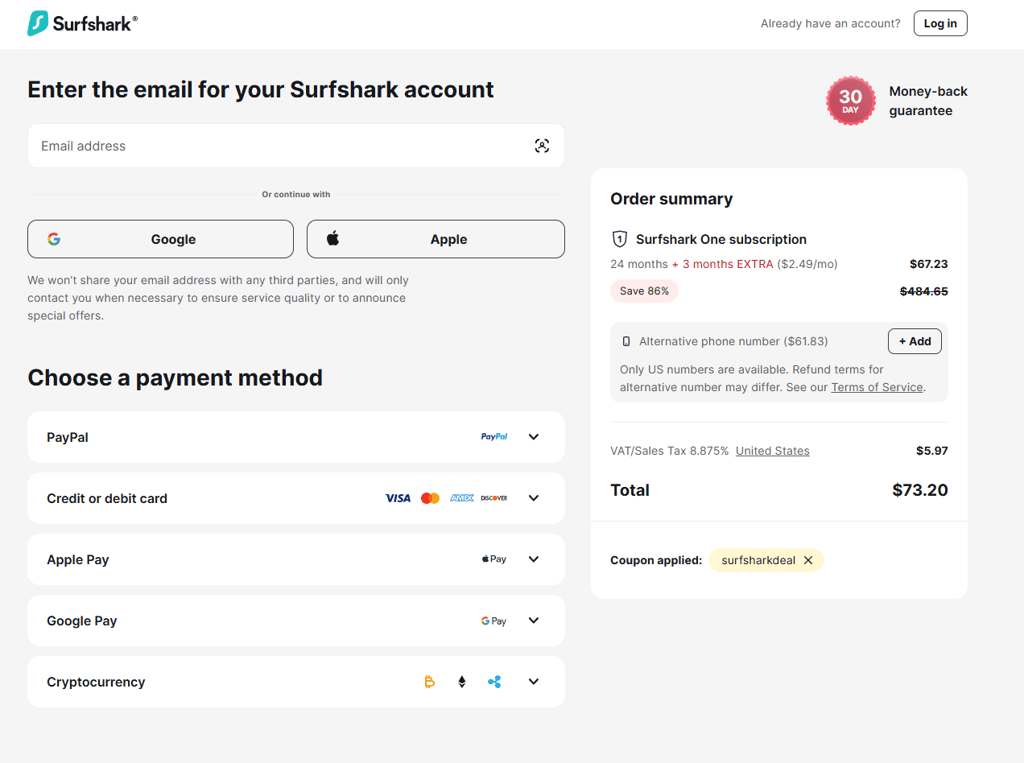
Task: Click 'VAT/Sales Tax 8.875%' text
Action: [x=669, y=451]
